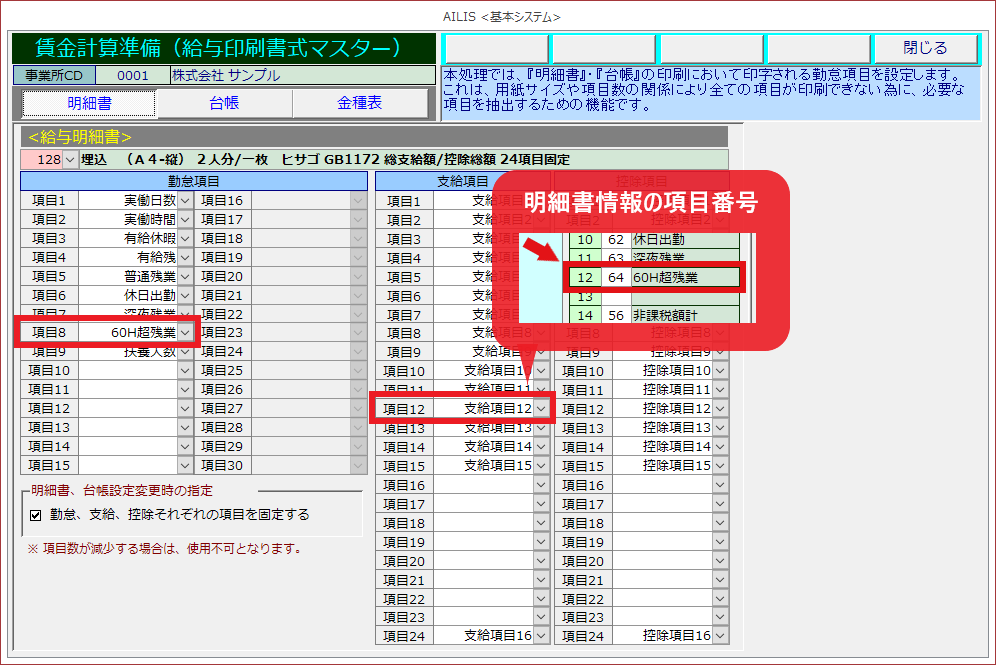This screenshot has height=665, width=996.
Task: Expand 勤怠 項目1 実働日数 dropdown
Action: [184, 201]
